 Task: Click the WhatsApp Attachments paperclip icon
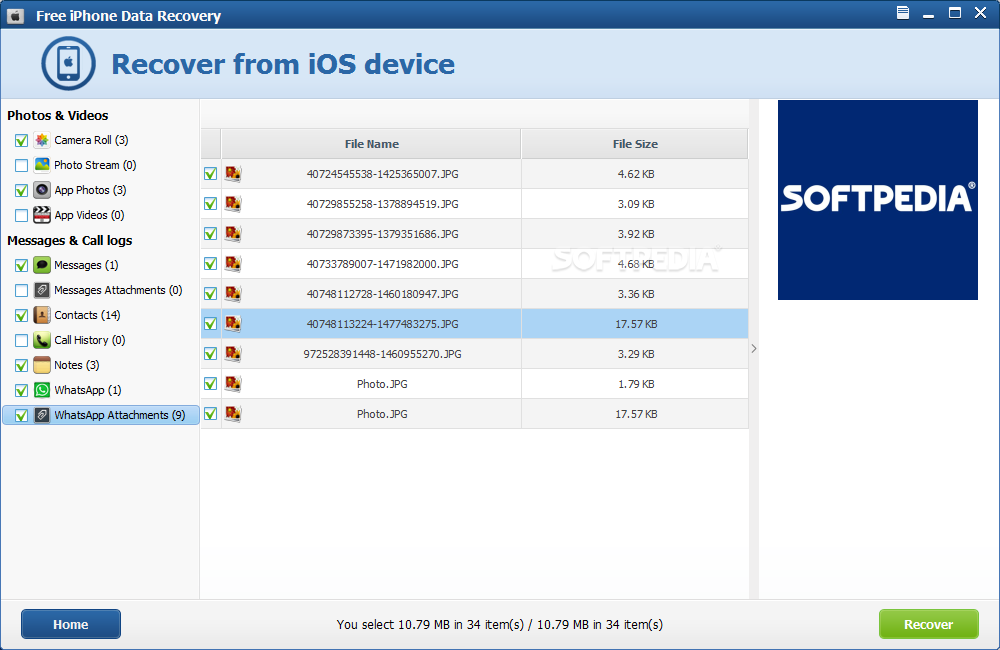point(42,415)
